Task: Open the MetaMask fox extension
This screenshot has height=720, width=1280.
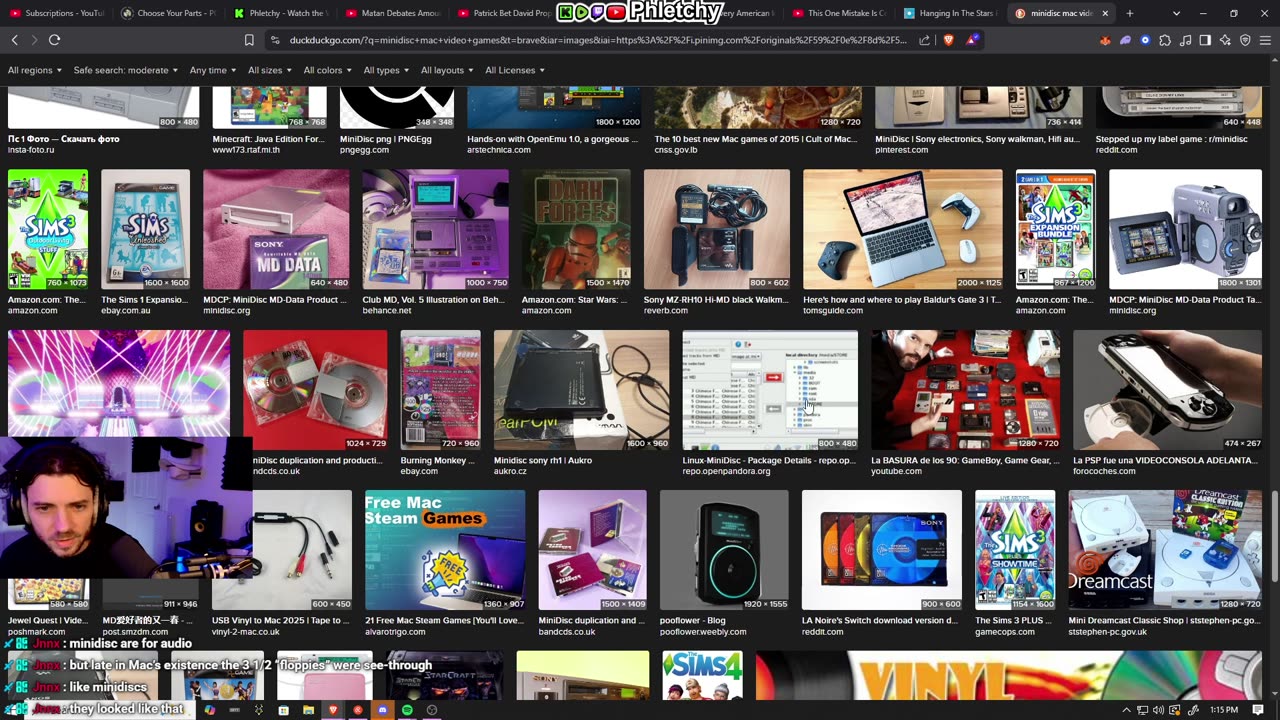Action: 1105,40
